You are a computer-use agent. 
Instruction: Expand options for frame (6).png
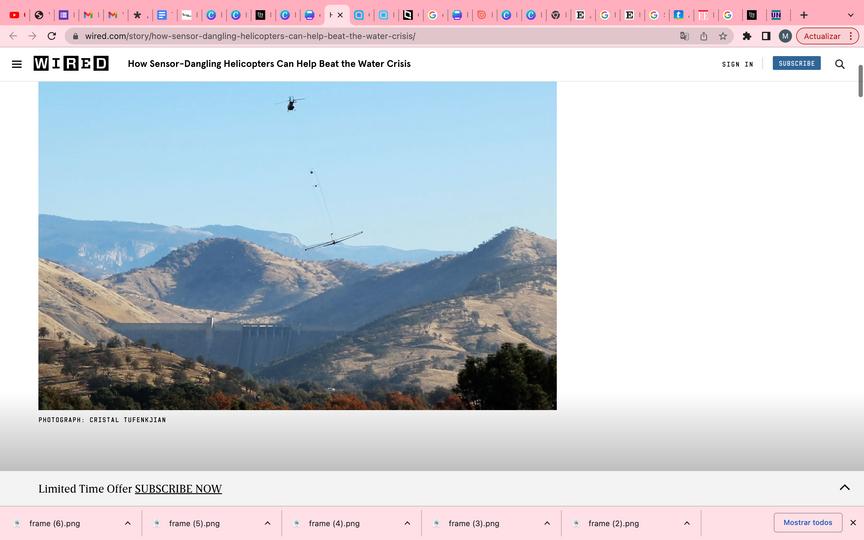tap(128, 523)
